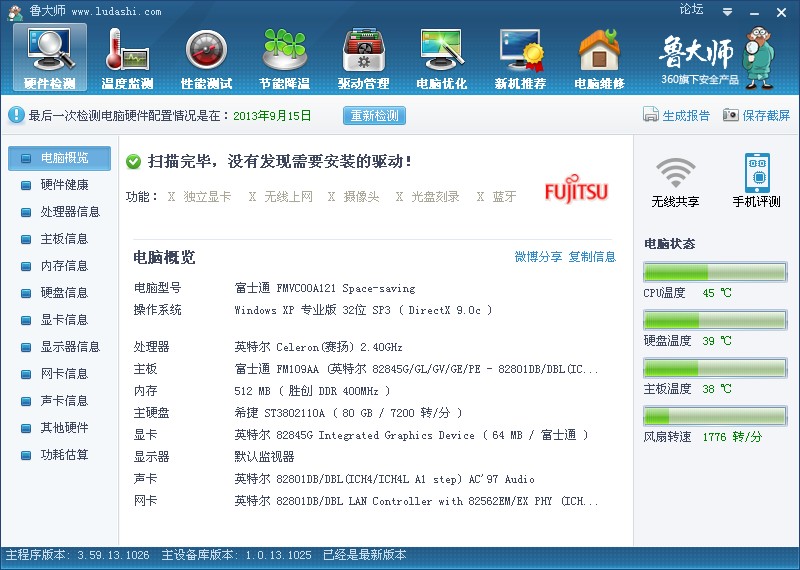Image resolution: width=800 pixels, height=570 pixels.
Task: Click the 蓝牙 feature indicator
Action: [496, 196]
